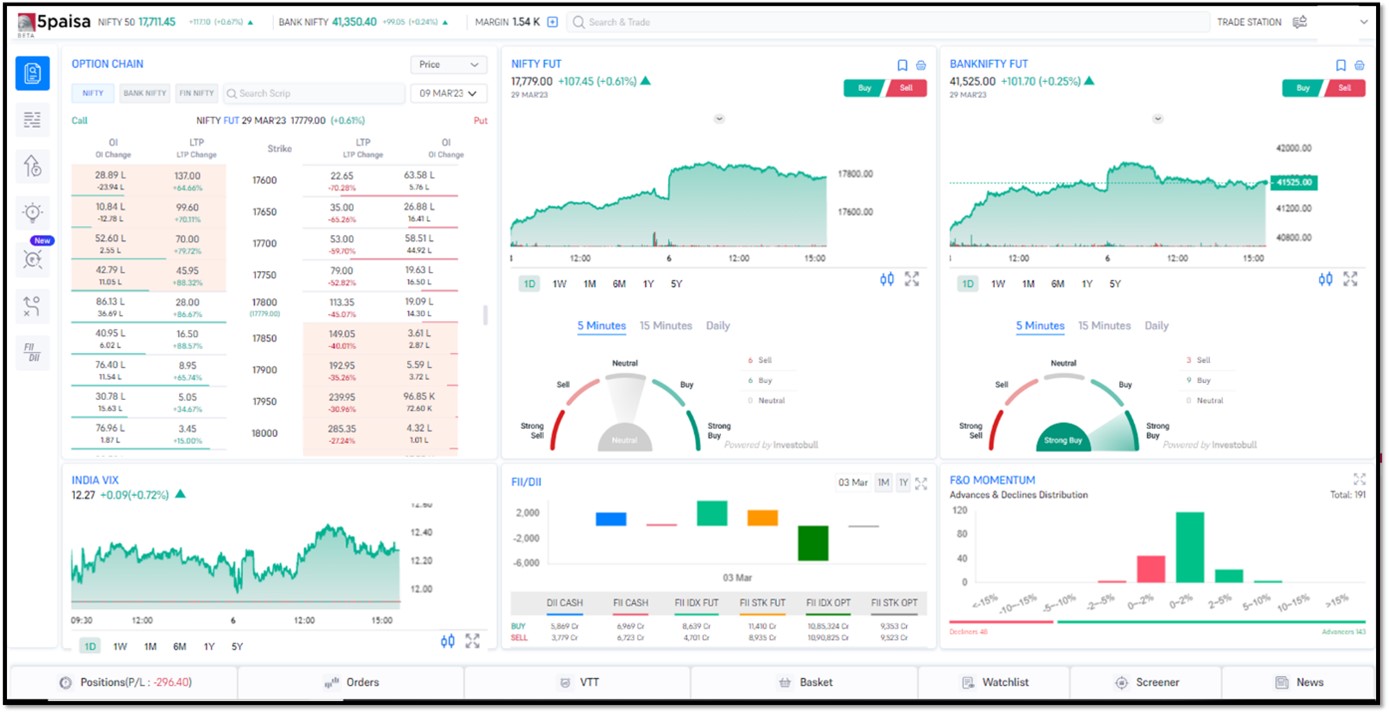Viewport: 1389px width, 713px height.
Task: Open the rupee trend sidebar icon
Action: pyautogui.click(x=32, y=166)
